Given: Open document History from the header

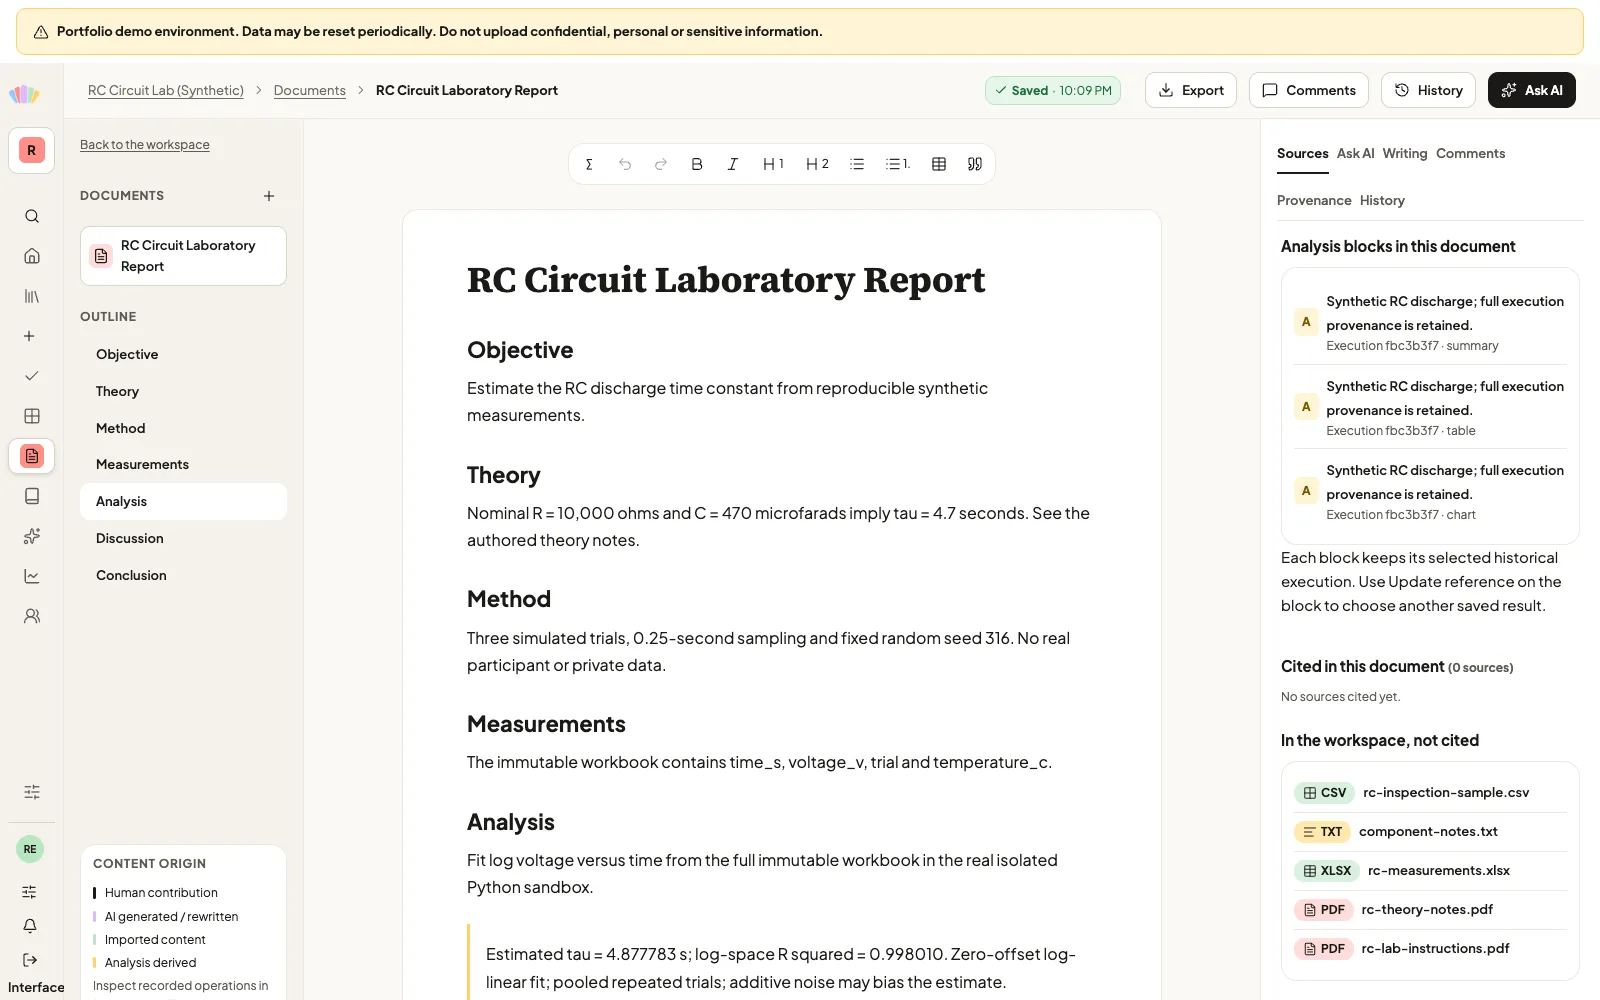Looking at the screenshot, I should [1429, 90].
